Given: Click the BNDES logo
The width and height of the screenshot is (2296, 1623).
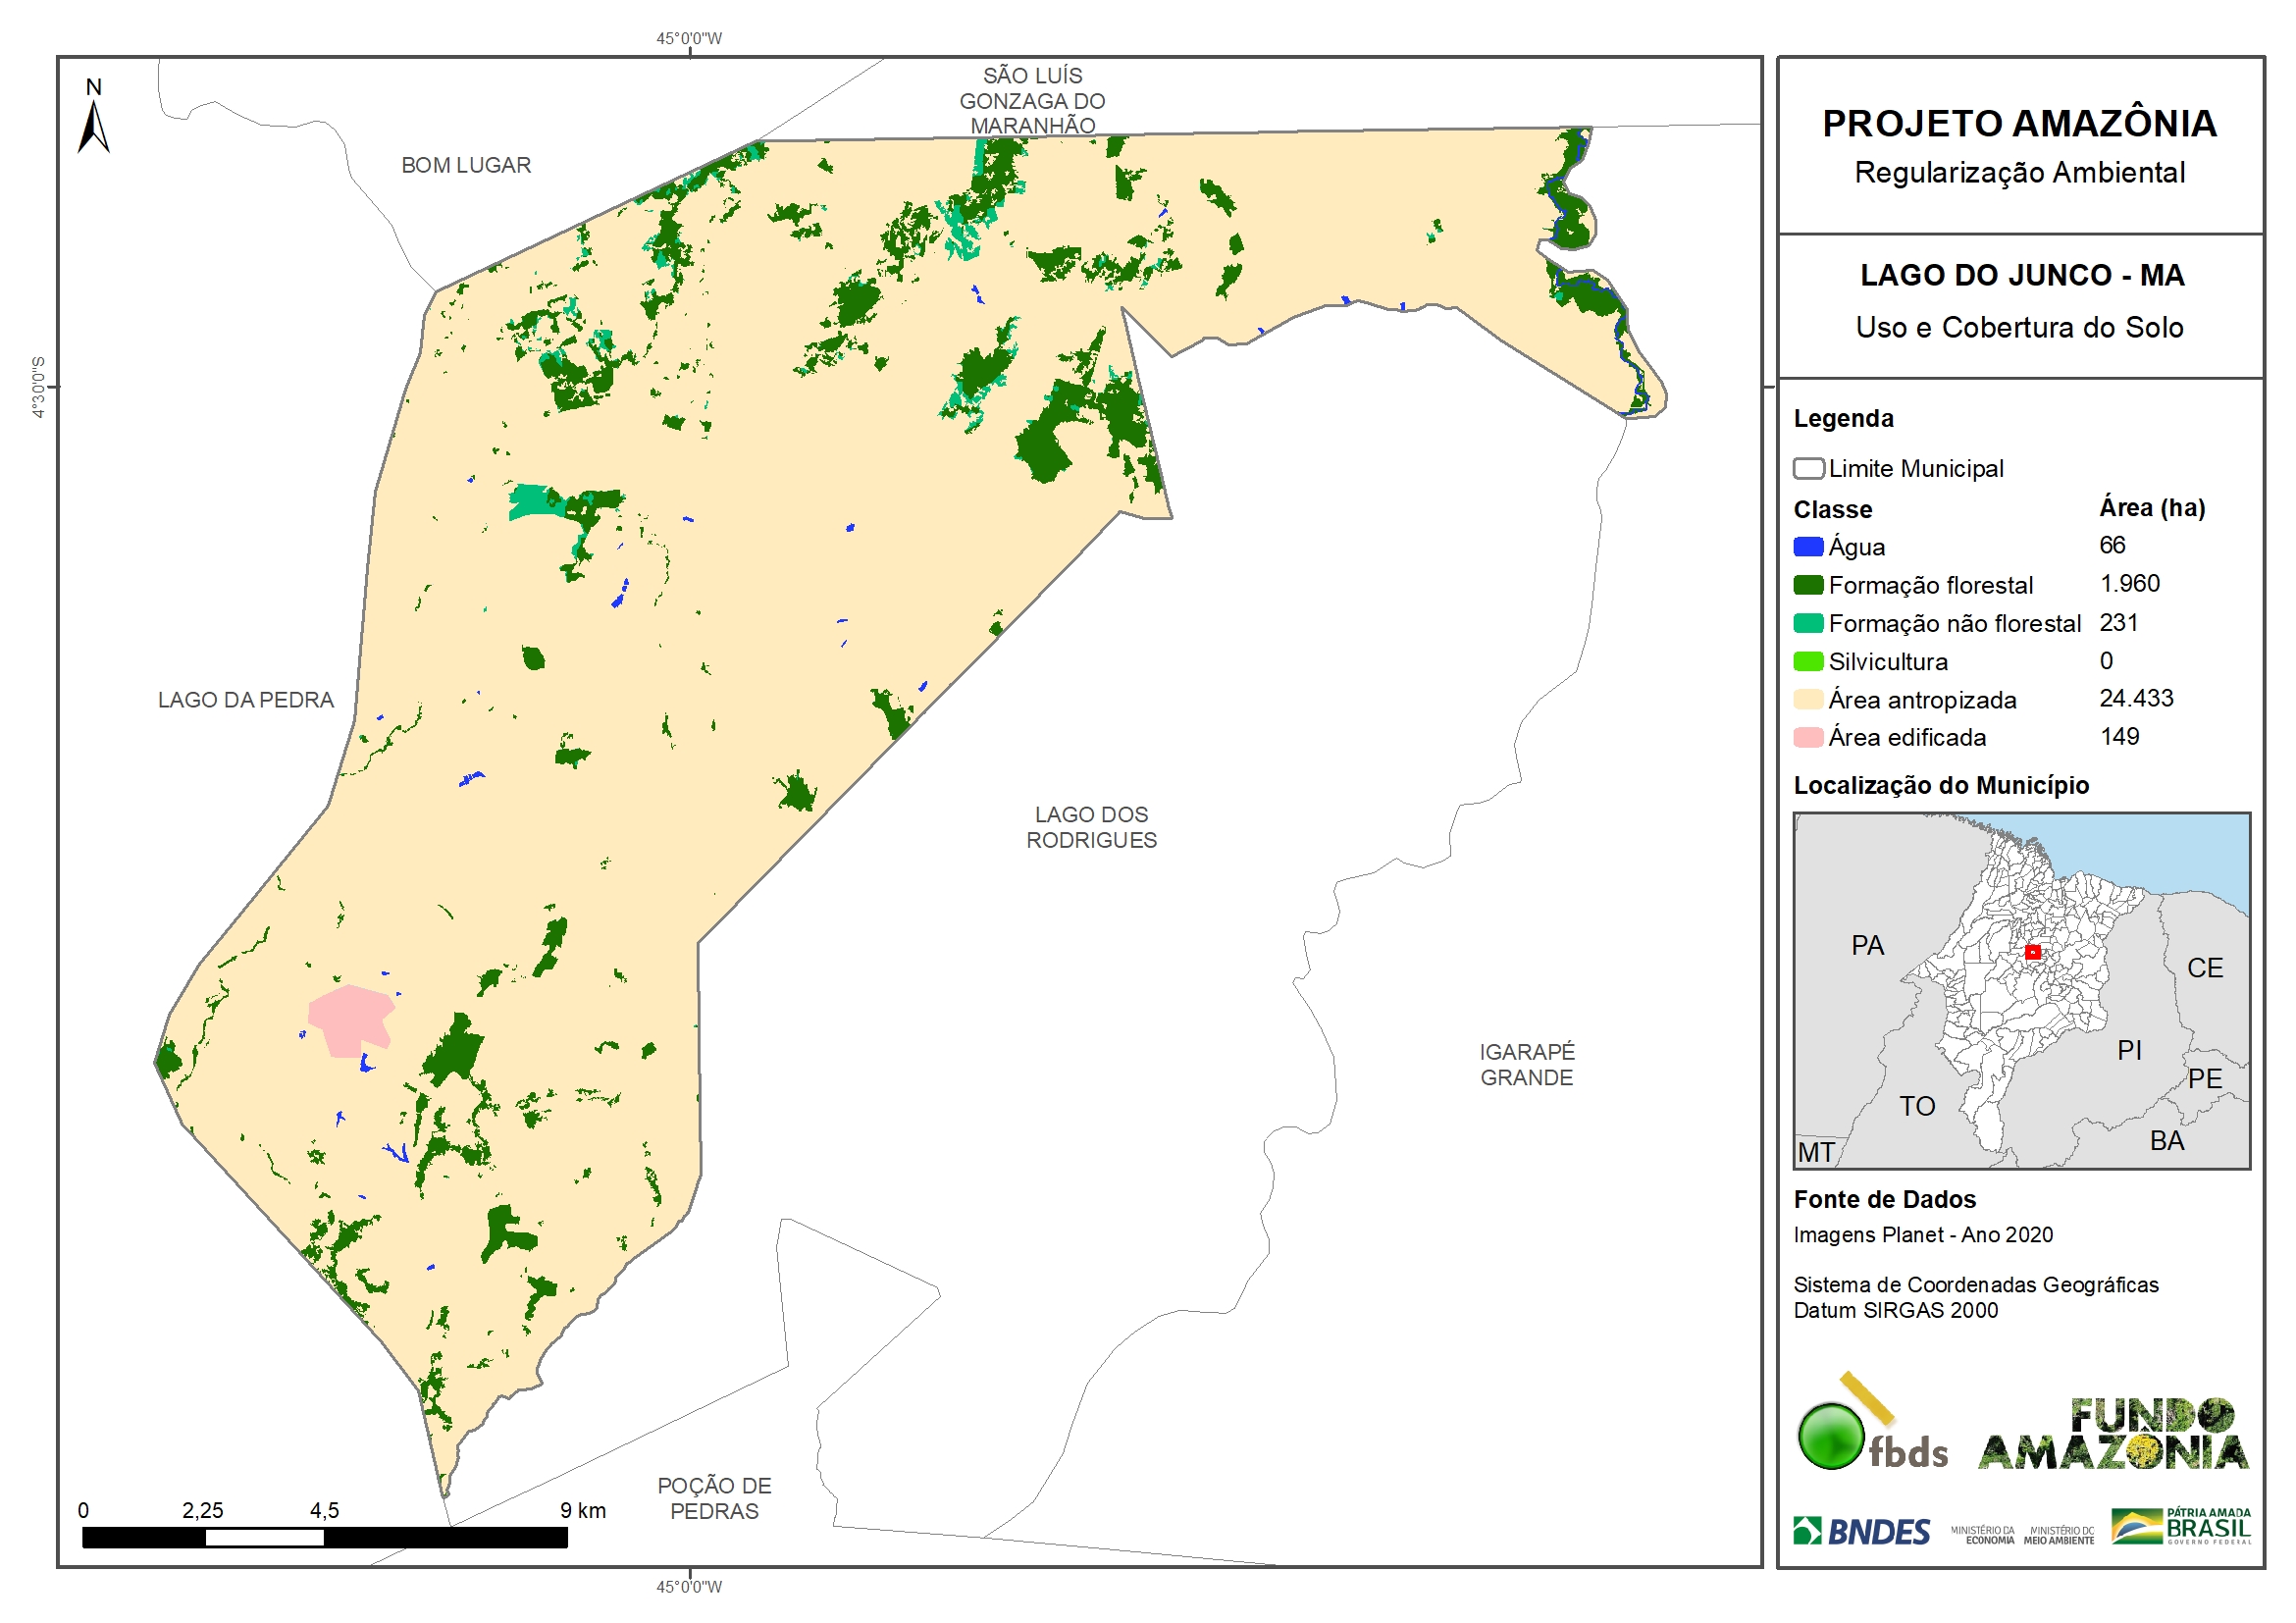Looking at the screenshot, I should pyautogui.click(x=1861, y=1531).
